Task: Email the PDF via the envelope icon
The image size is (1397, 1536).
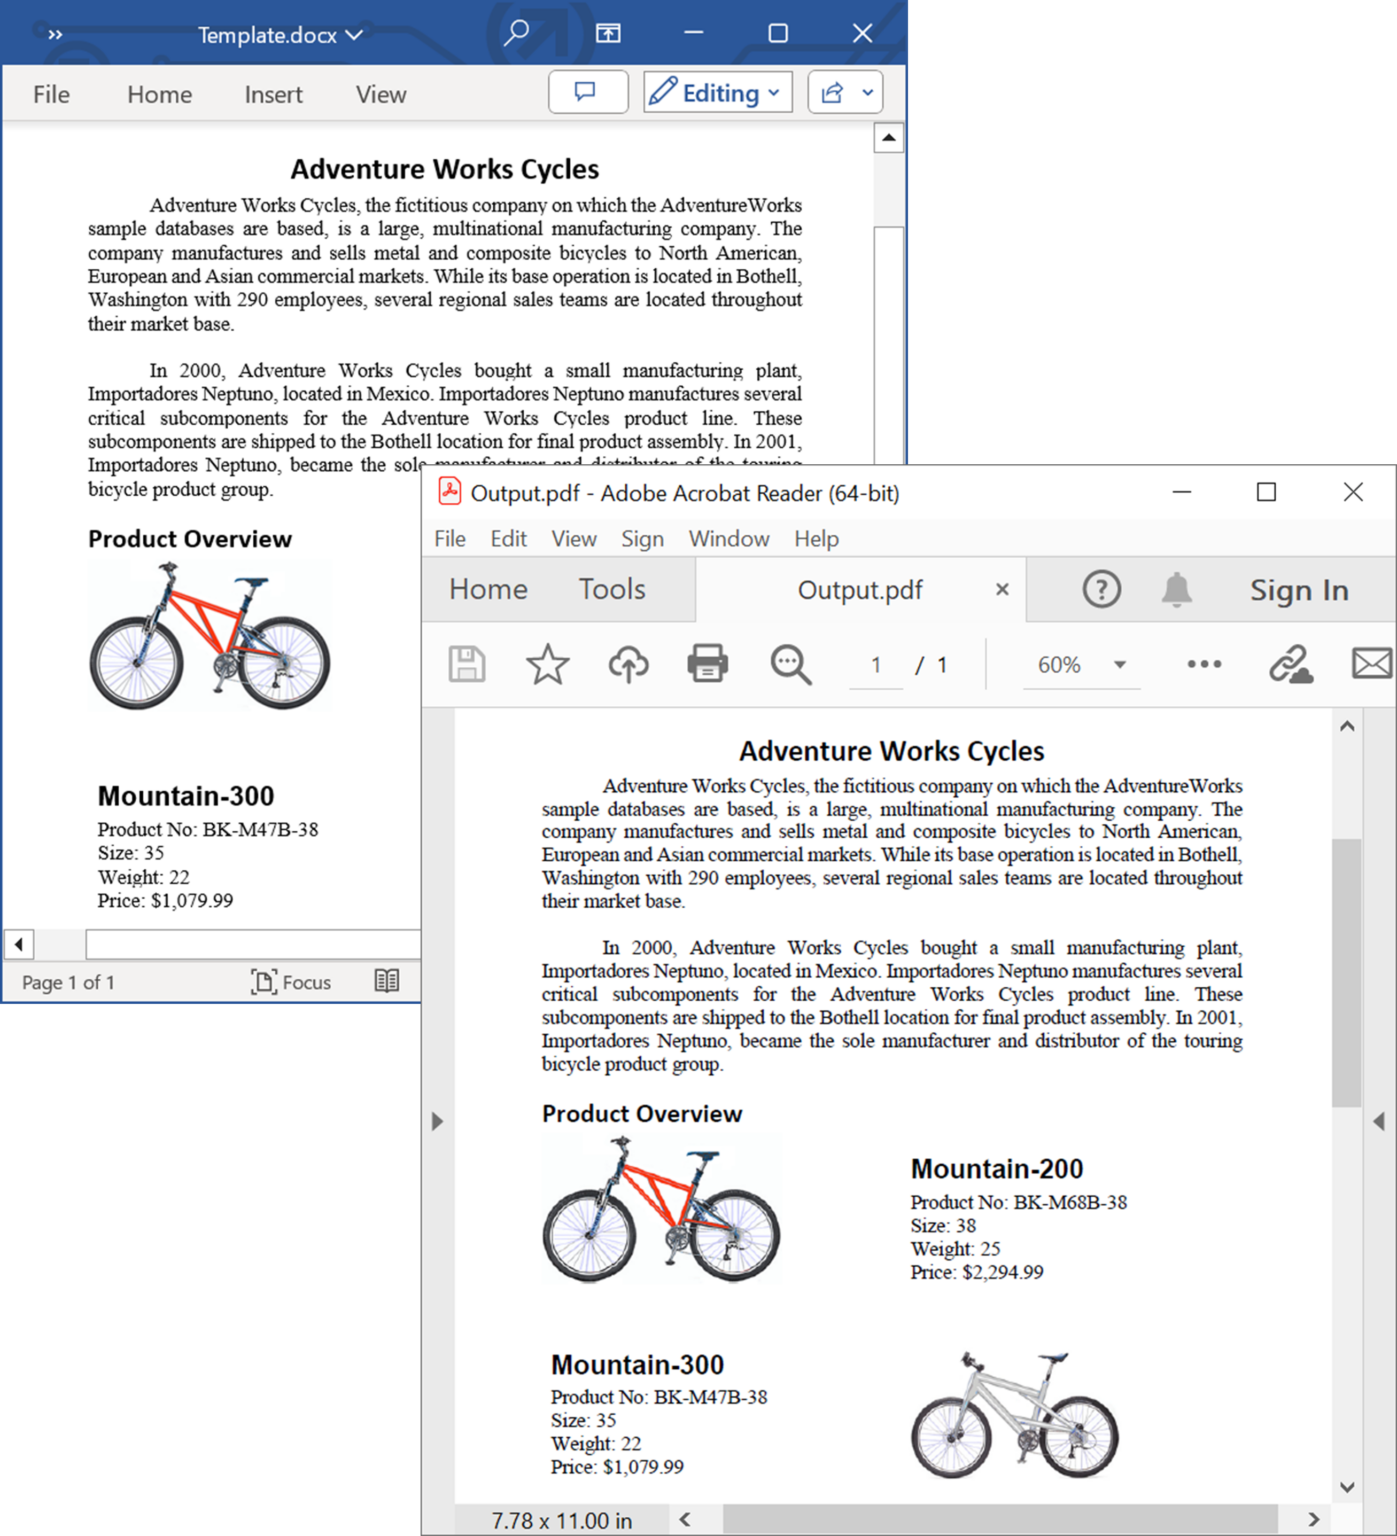Action: (x=1372, y=663)
